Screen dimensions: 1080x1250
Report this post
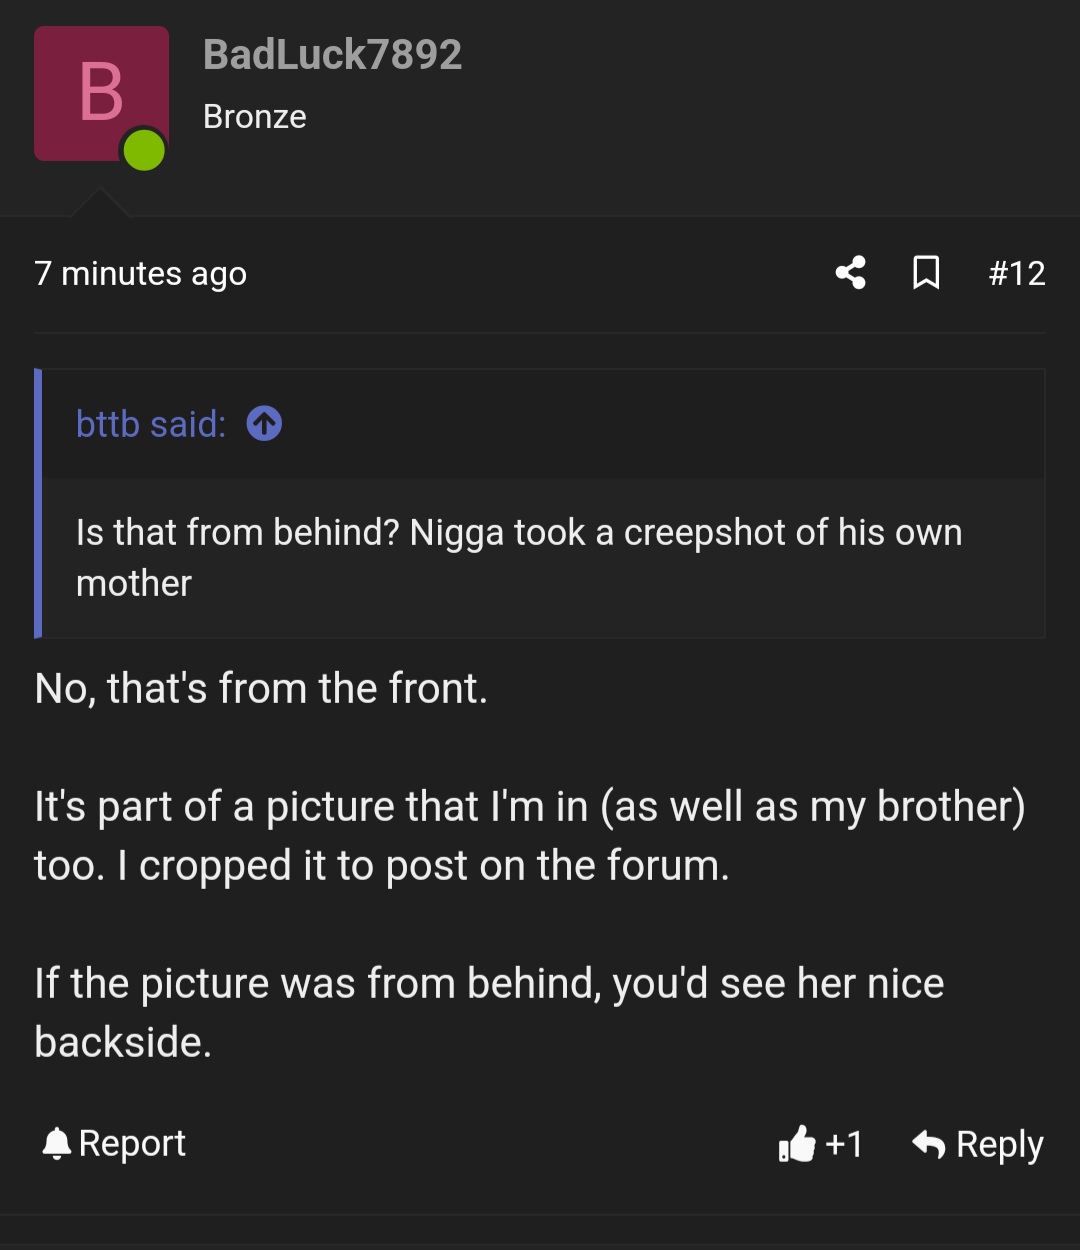click(131, 1143)
